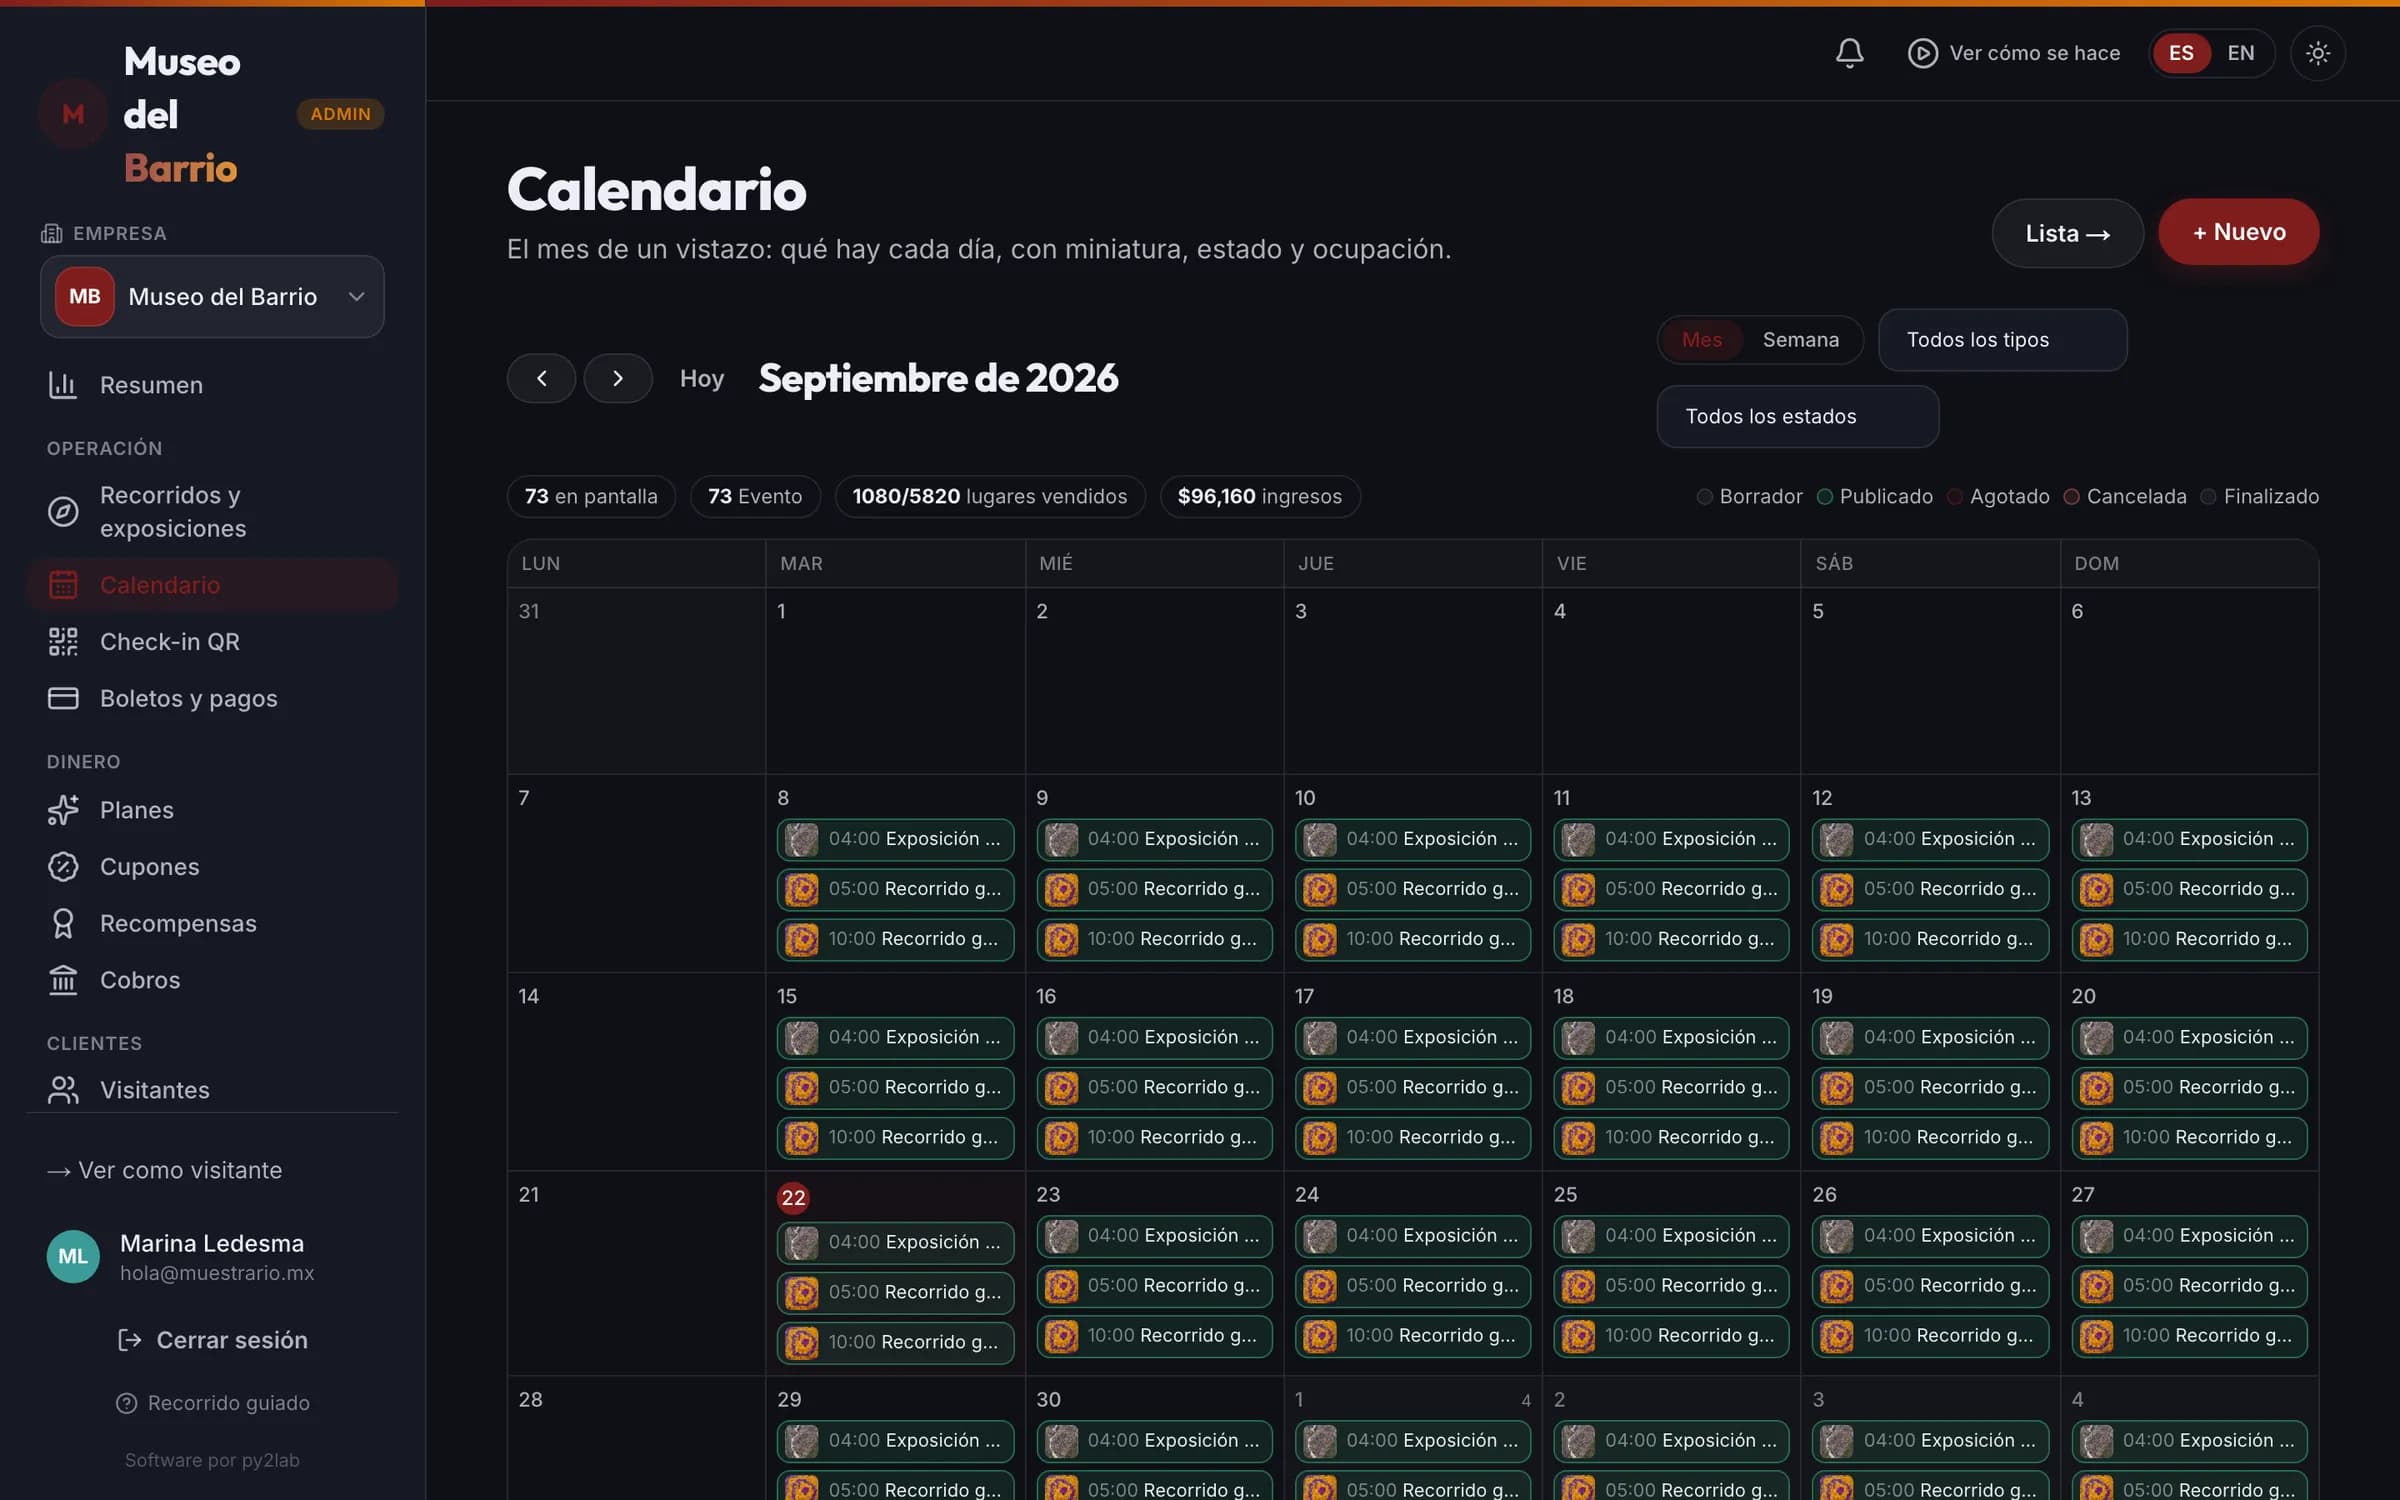2400x1500 pixels.
Task: Open the highlighted day 22 date badge
Action: coord(793,1198)
